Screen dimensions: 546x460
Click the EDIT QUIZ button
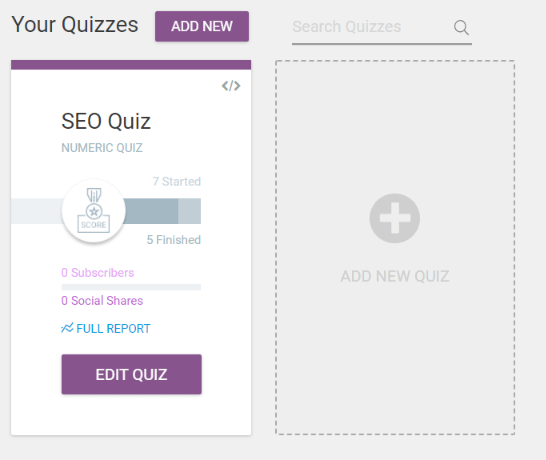132,374
